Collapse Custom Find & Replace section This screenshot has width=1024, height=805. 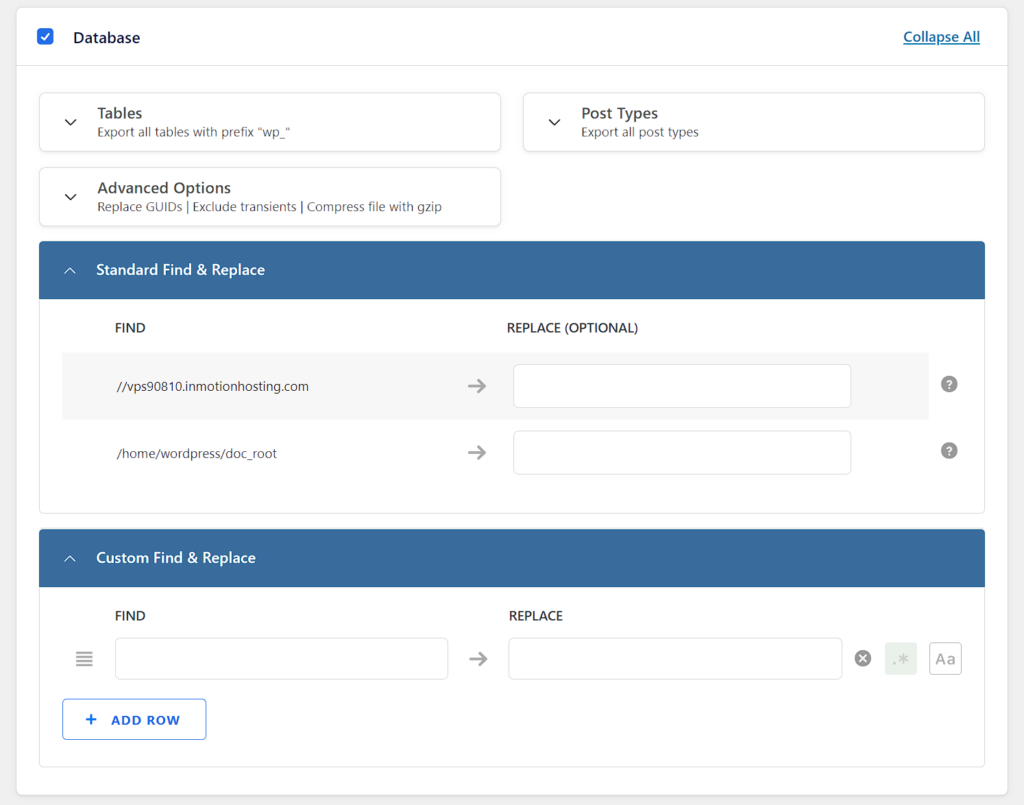[x=70, y=558]
